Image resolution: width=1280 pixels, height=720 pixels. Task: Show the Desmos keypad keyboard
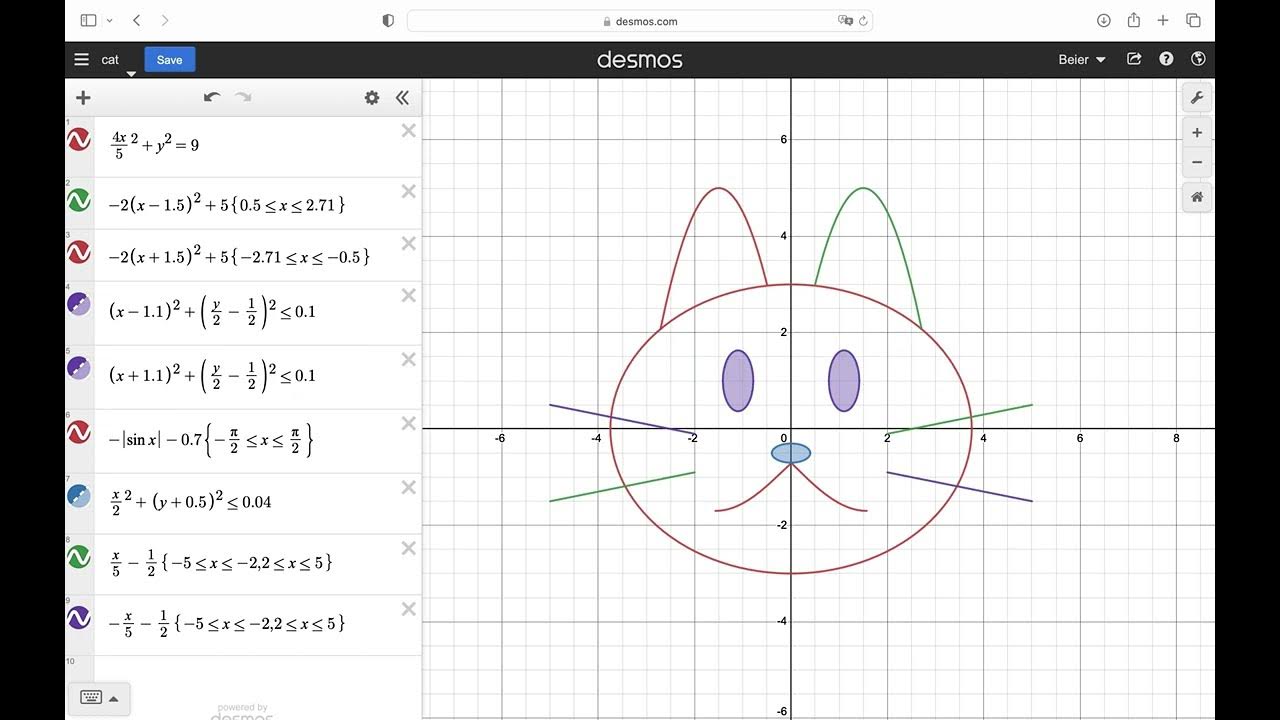(x=91, y=698)
